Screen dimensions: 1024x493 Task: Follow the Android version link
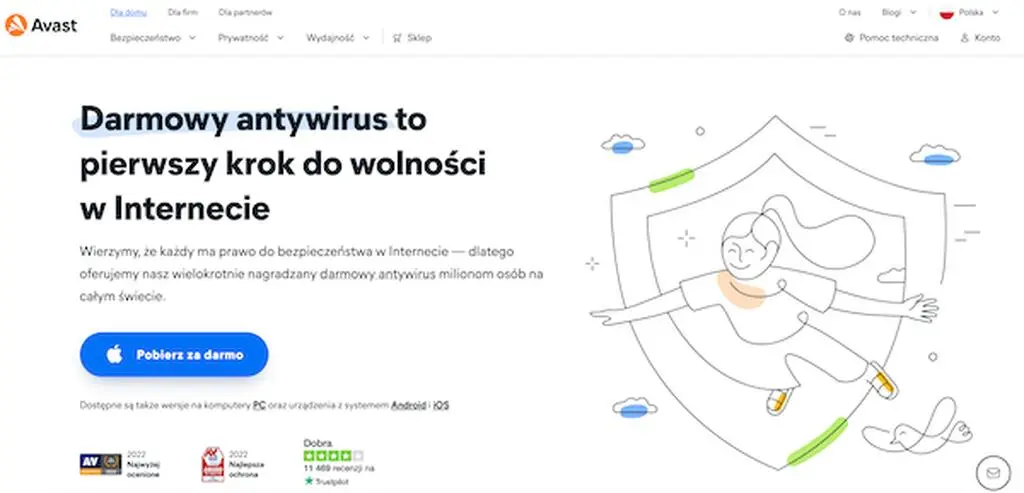tap(408, 405)
